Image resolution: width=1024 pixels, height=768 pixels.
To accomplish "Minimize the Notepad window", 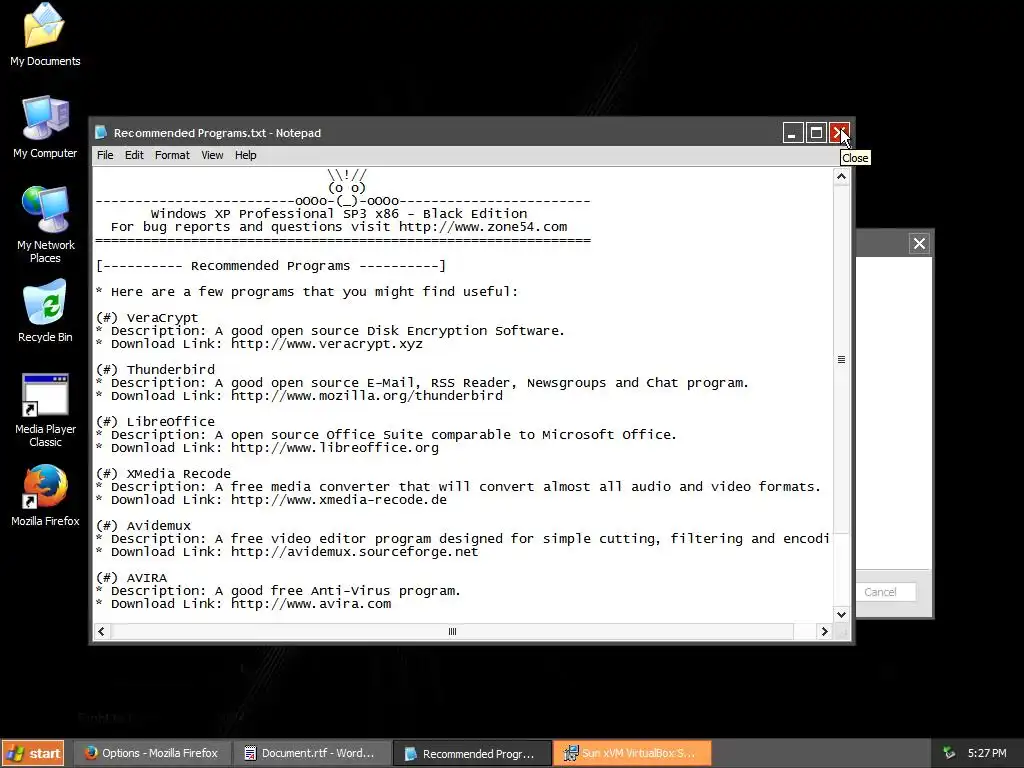I will click(793, 133).
